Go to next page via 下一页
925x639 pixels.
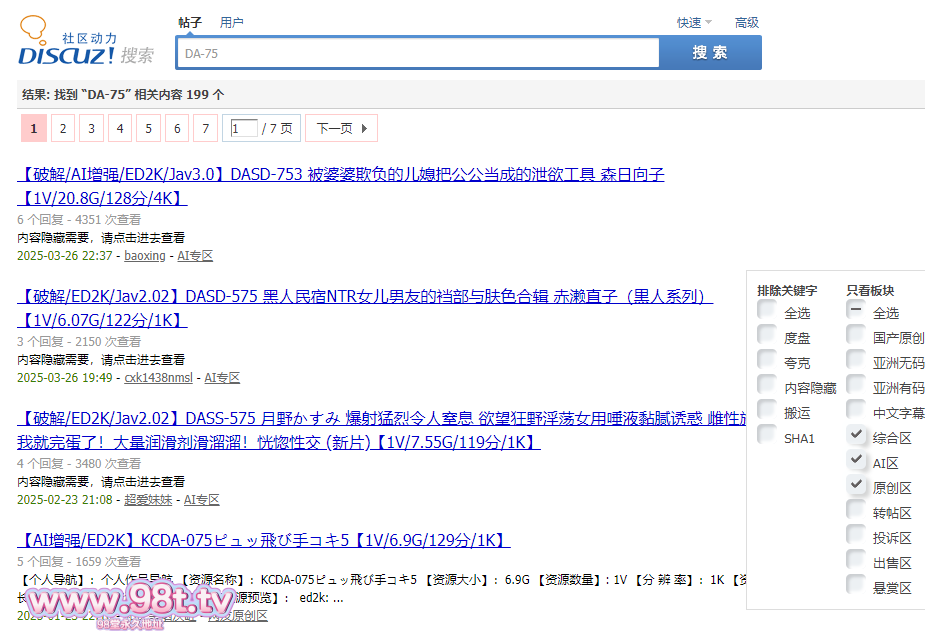pos(341,128)
